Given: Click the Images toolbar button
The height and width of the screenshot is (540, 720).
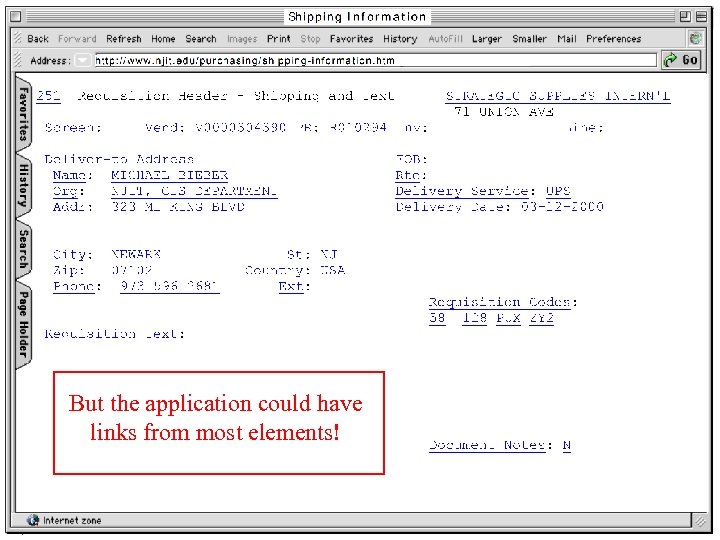Looking at the screenshot, I should [x=242, y=39].
